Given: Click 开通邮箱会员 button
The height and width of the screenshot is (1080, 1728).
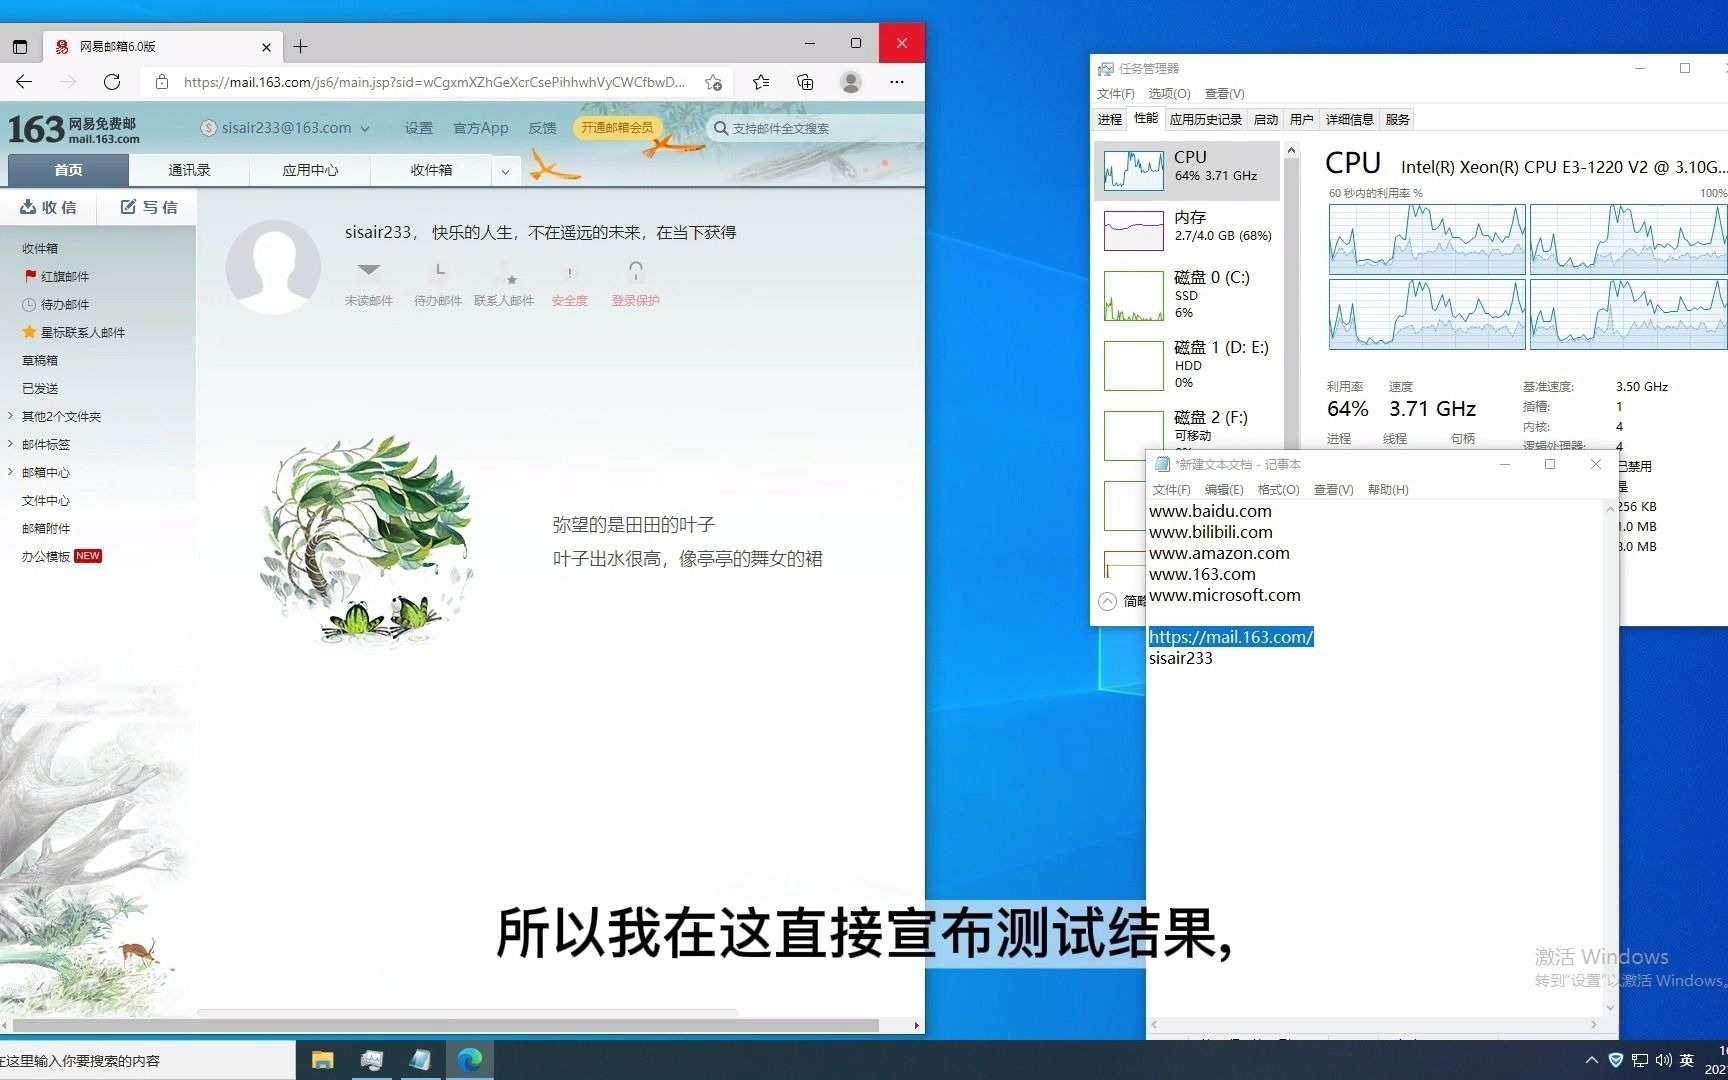Looking at the screenshot, I should click(x=617, y=127).
